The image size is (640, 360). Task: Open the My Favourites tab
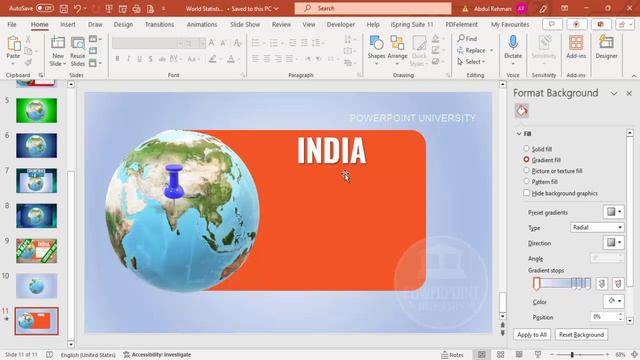pos(510,24)
